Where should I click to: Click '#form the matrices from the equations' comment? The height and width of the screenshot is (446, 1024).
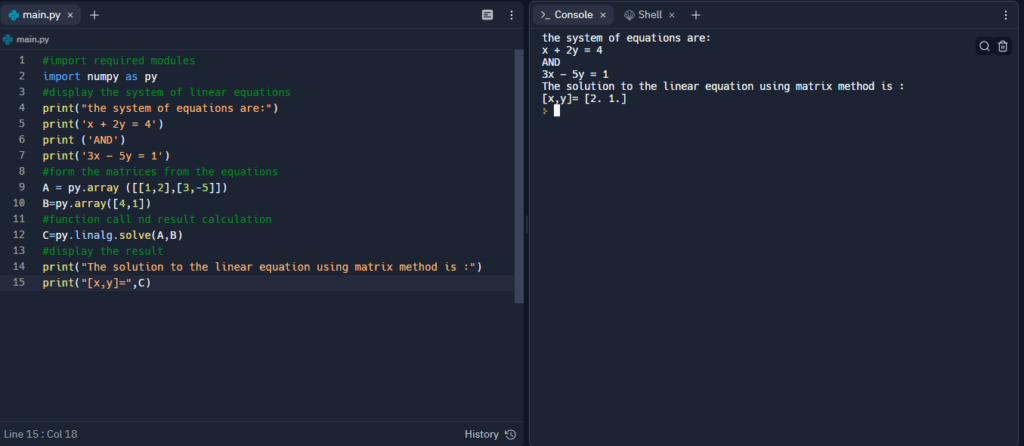[161, 172]
